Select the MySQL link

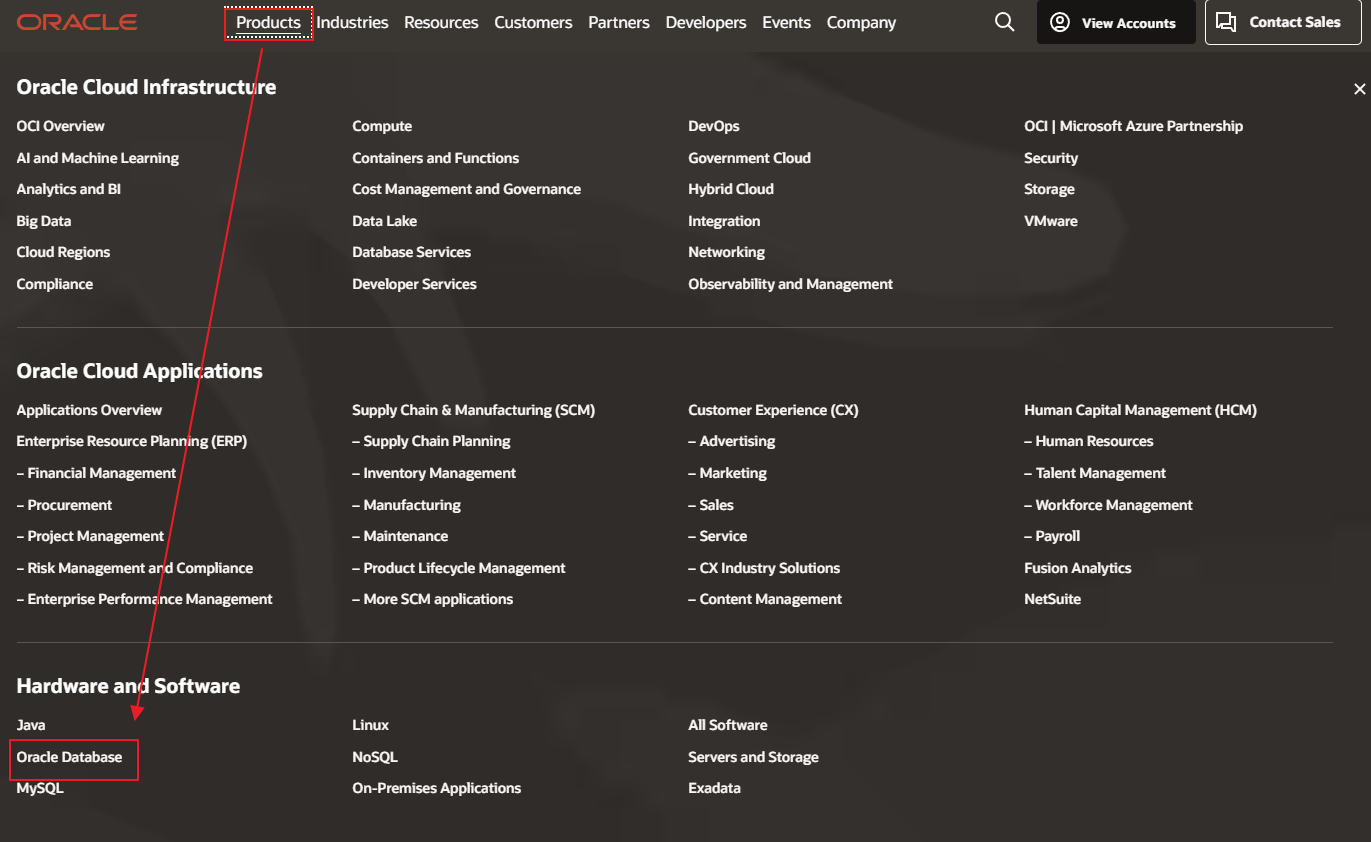pos(40,788)
